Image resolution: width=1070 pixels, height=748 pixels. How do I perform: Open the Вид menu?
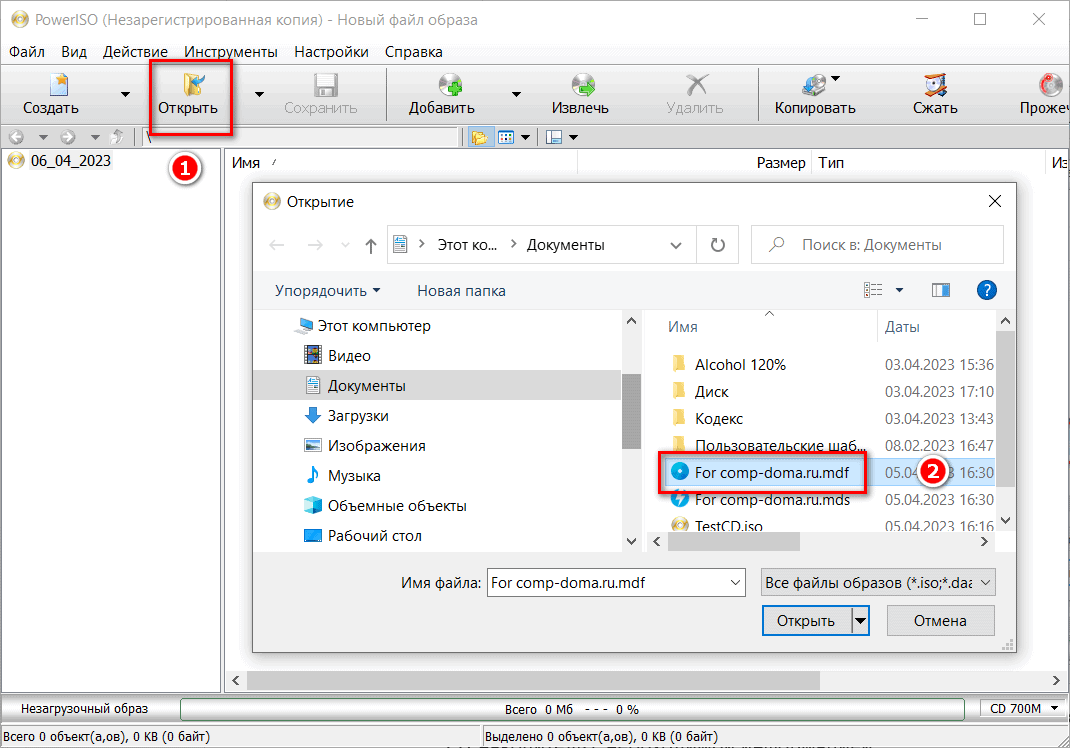coord(74,52)
